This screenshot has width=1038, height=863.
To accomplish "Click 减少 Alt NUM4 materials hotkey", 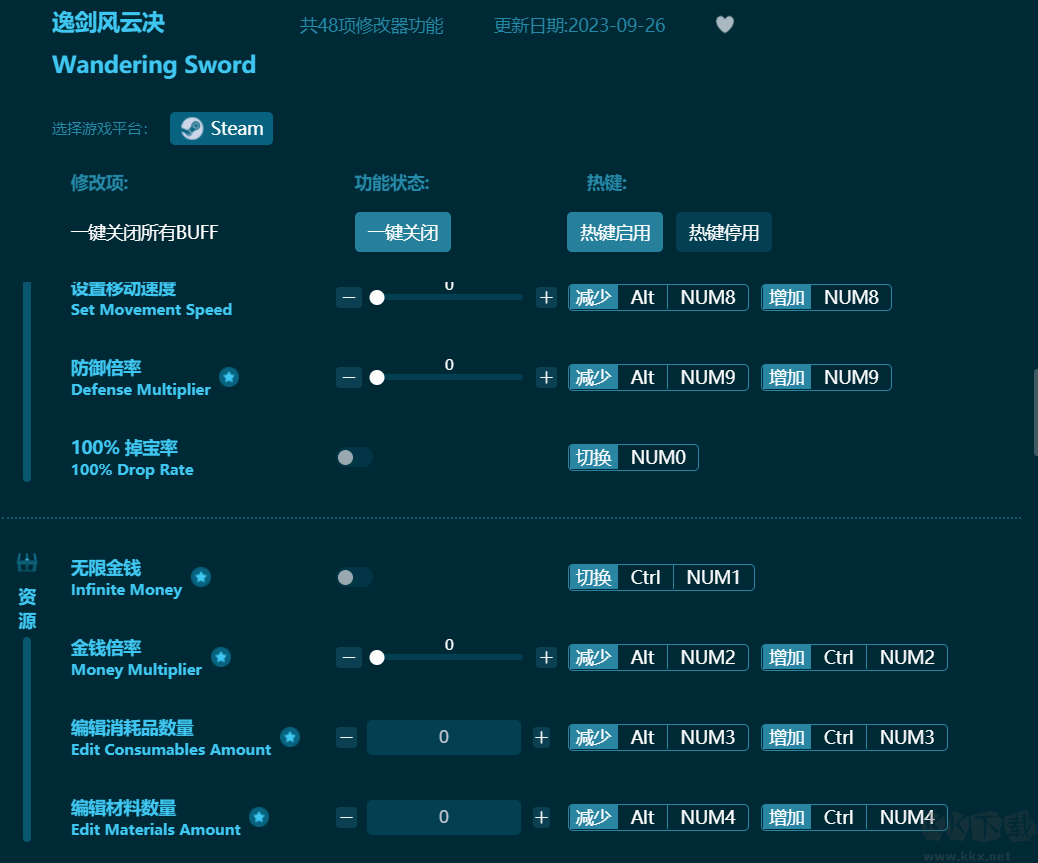I will pos(658,817).
